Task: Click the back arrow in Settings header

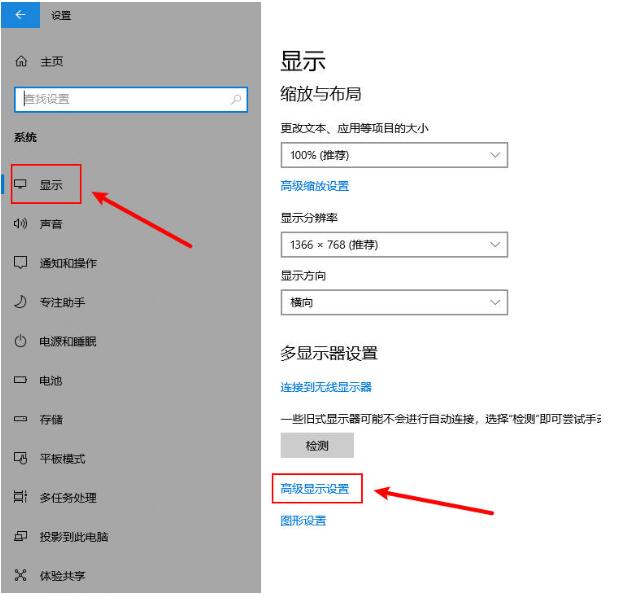Action: coord(20,15)
